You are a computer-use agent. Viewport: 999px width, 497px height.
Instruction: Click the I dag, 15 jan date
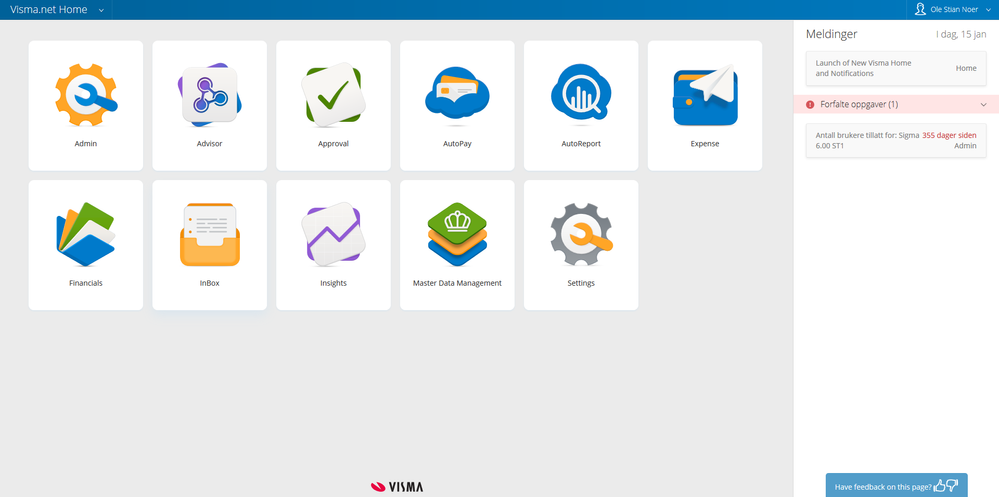pyautogui.click(x=961, y=34)
